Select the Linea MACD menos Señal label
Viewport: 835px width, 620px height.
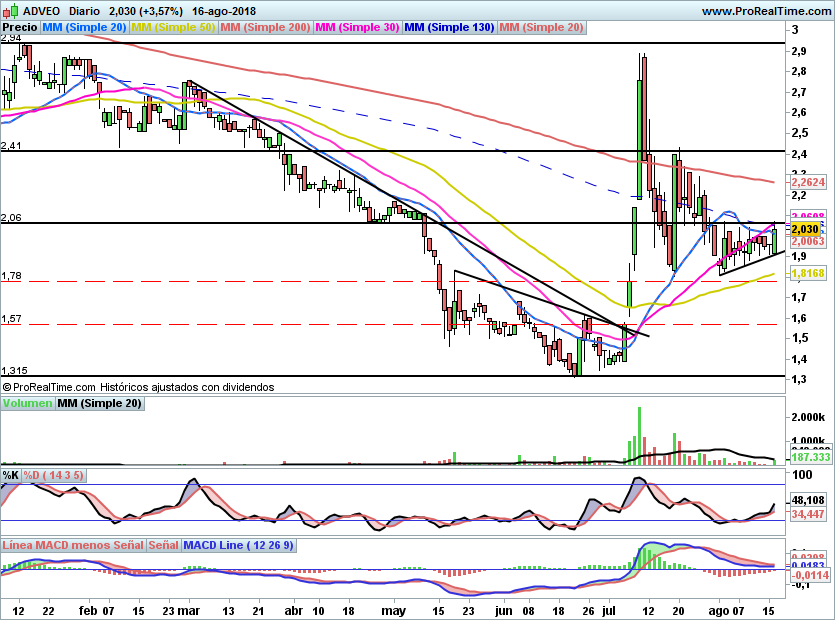tap(72, 545)
